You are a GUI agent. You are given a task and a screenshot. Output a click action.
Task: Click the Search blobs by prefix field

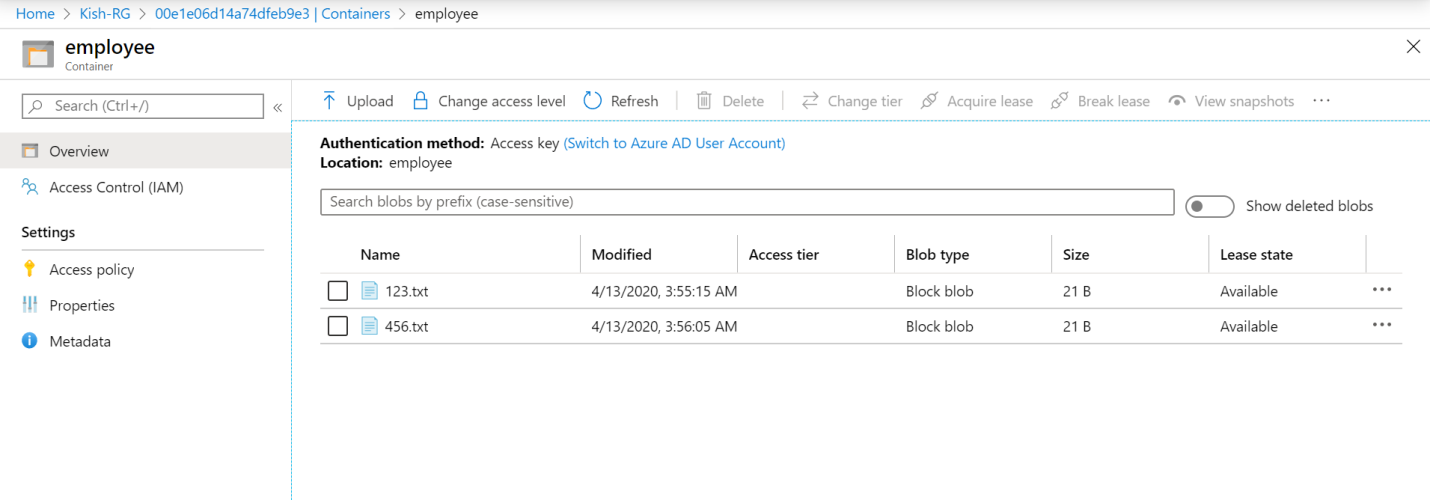pyautogui.click(x=746, y=202)
